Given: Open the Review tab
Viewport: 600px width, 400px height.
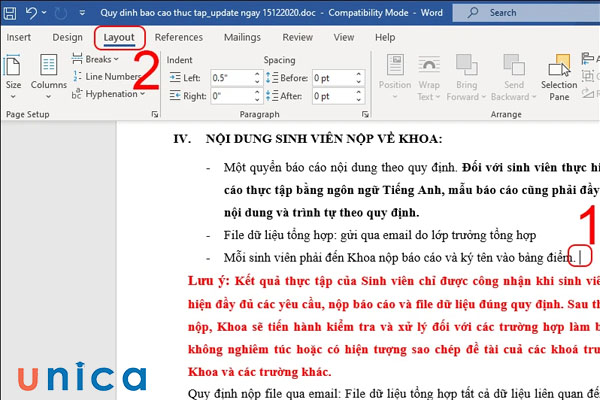Looking at the screenshot, I should point(297,38).
